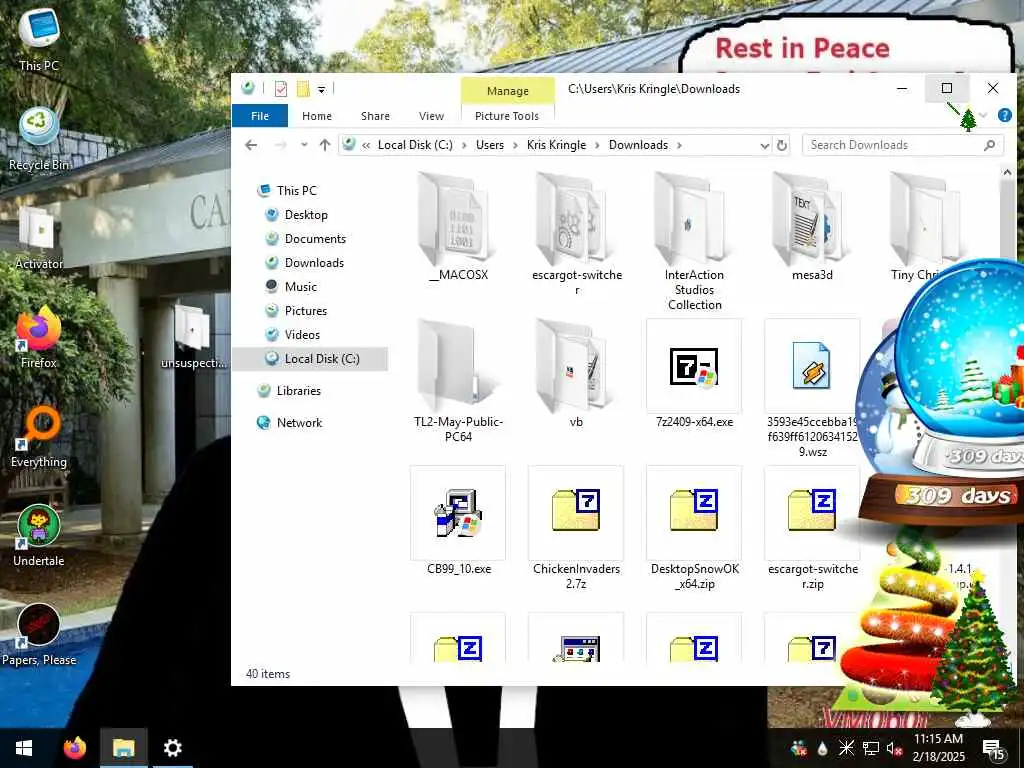Select the unsuspecti... desktop folder
This screenshot has width=1024, height=768.
point(193,338)
